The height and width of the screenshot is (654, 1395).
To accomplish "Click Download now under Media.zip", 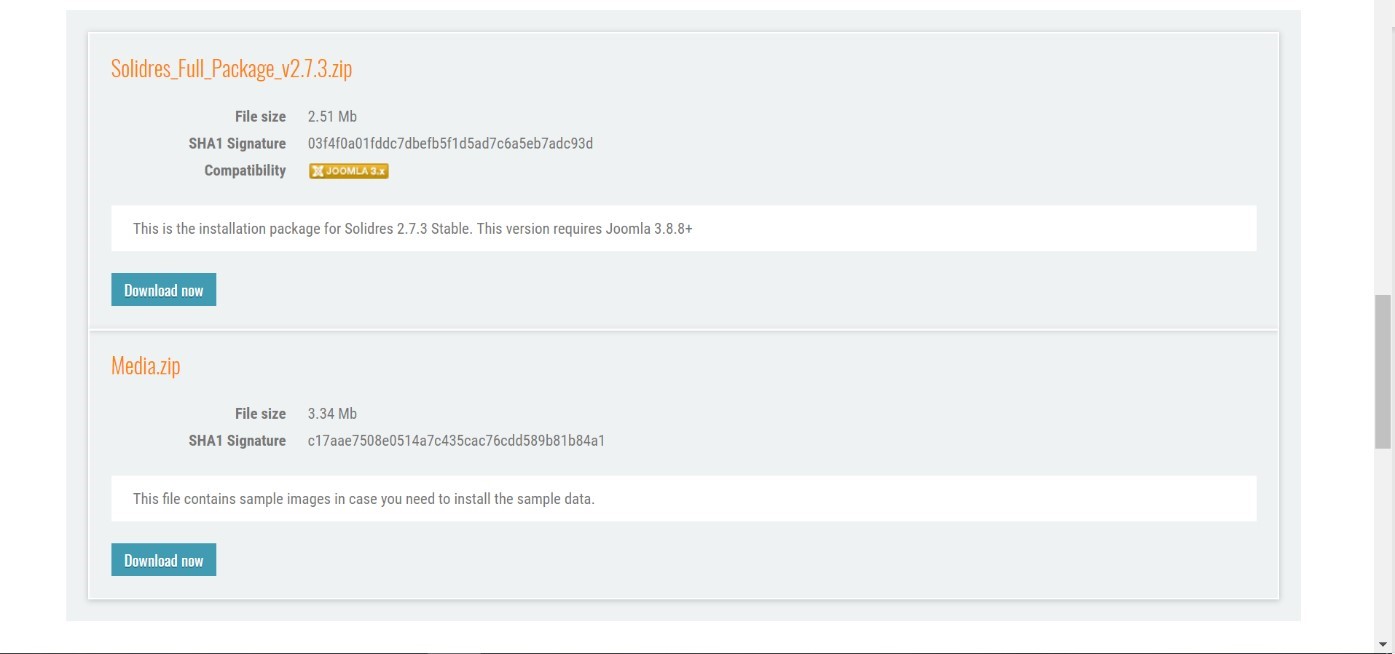I will [x=163, y=560].
